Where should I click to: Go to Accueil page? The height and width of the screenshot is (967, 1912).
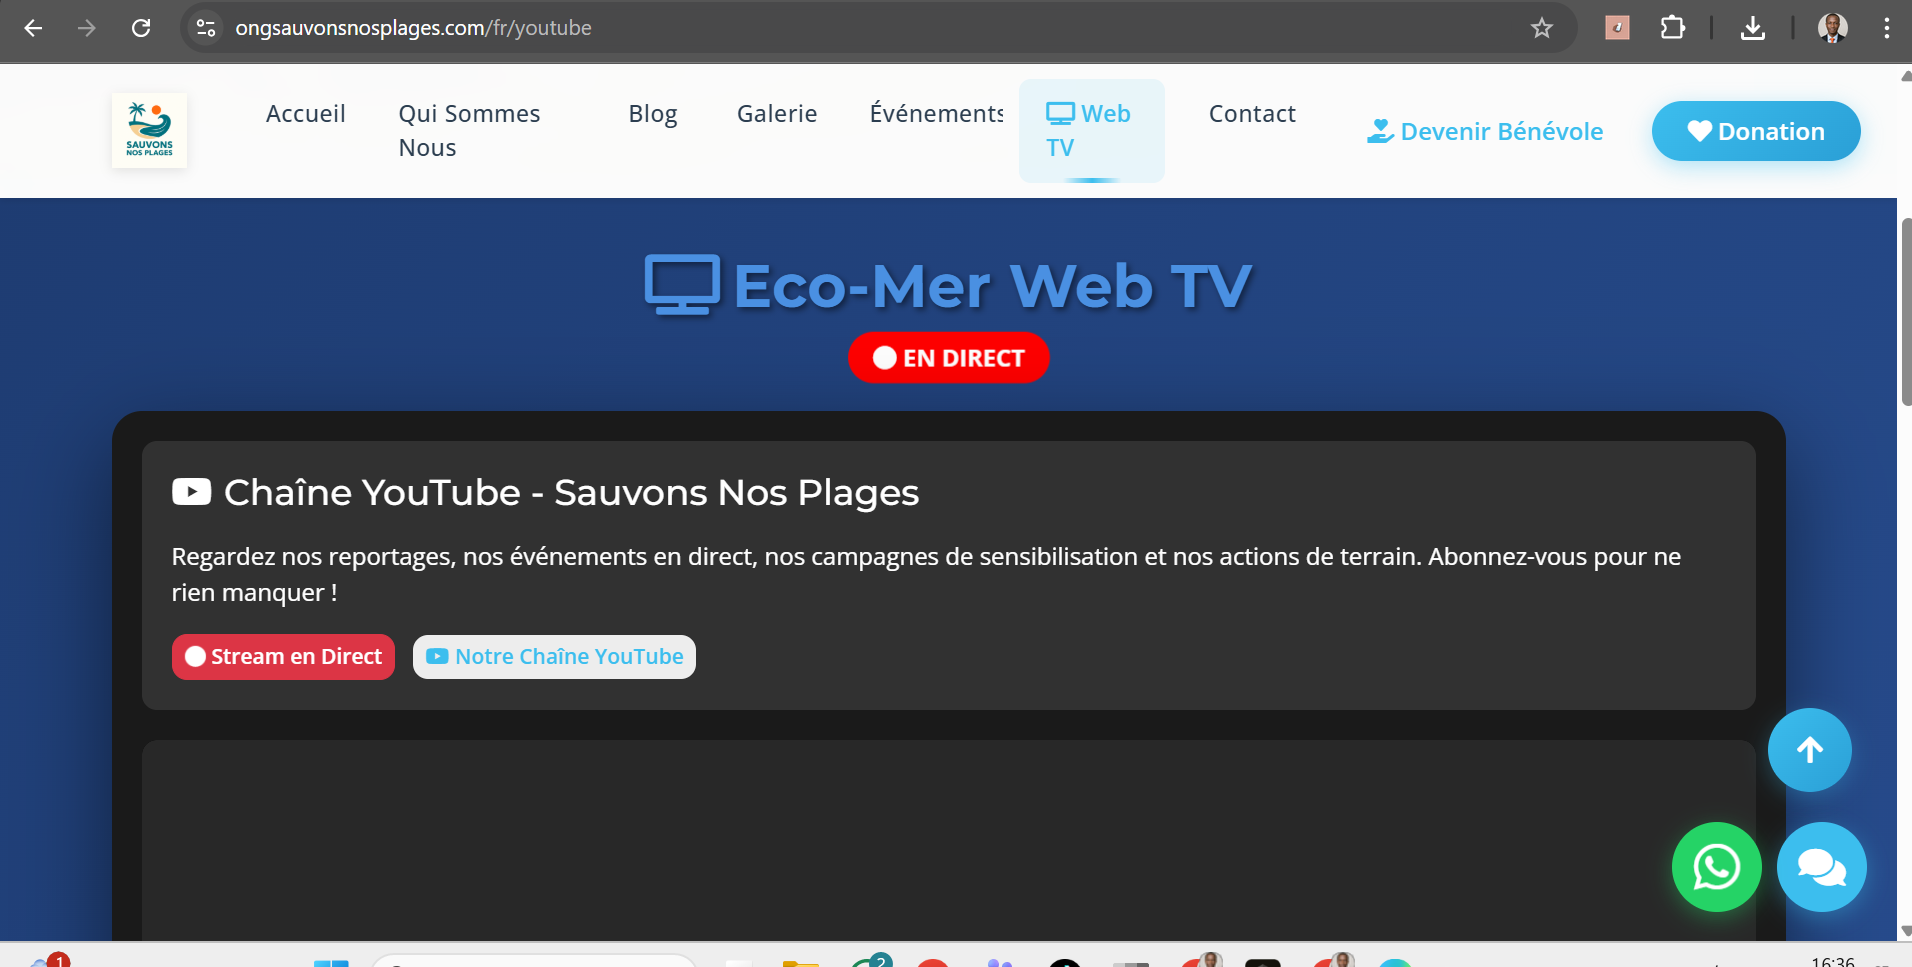305,114
